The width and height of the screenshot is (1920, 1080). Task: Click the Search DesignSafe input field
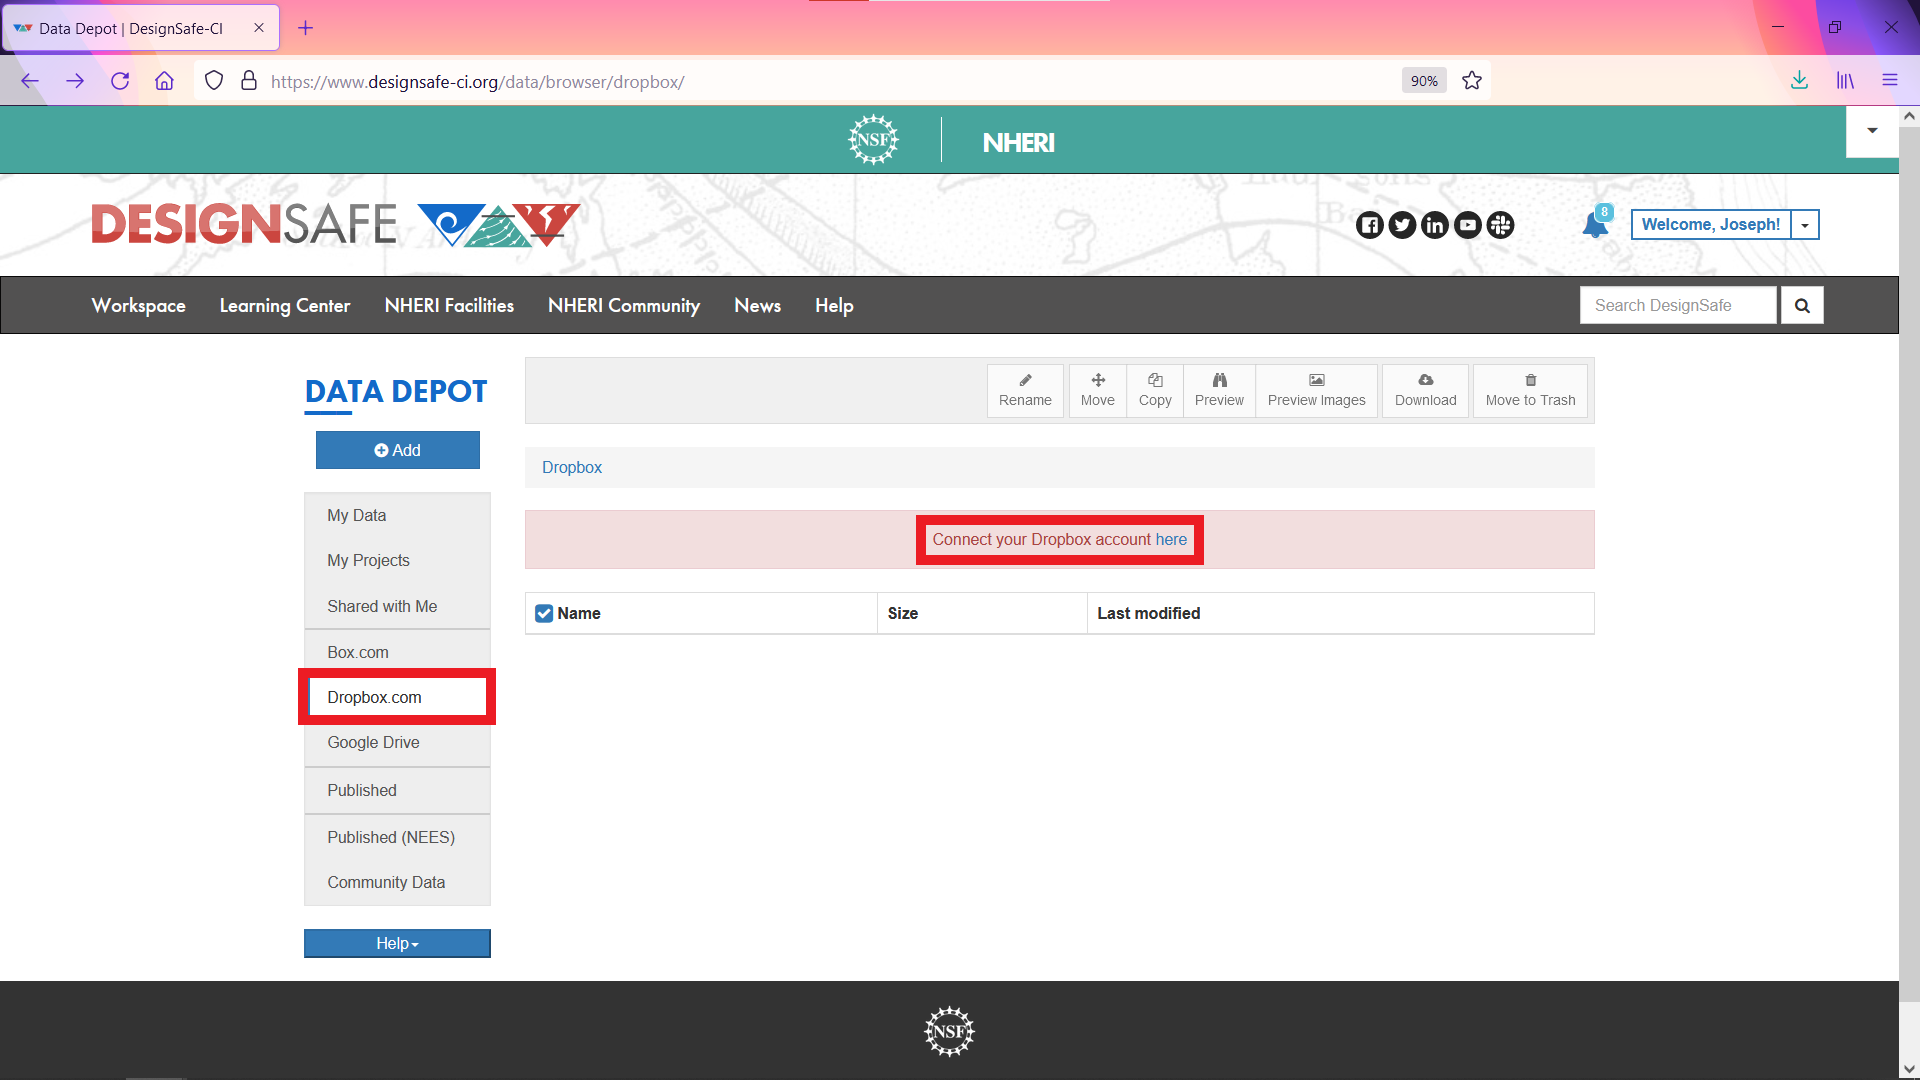[x=1678, y=305]
